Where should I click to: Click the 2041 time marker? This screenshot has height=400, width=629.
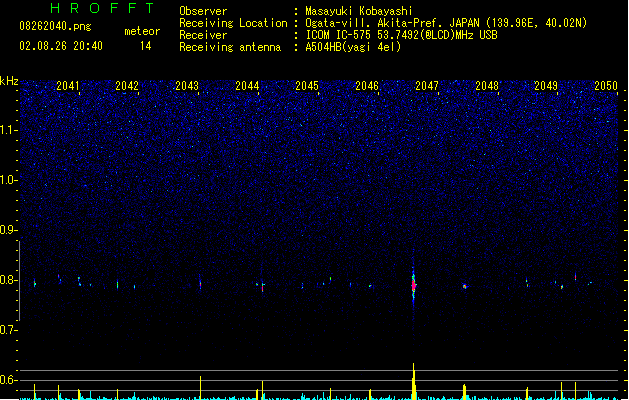68,86
